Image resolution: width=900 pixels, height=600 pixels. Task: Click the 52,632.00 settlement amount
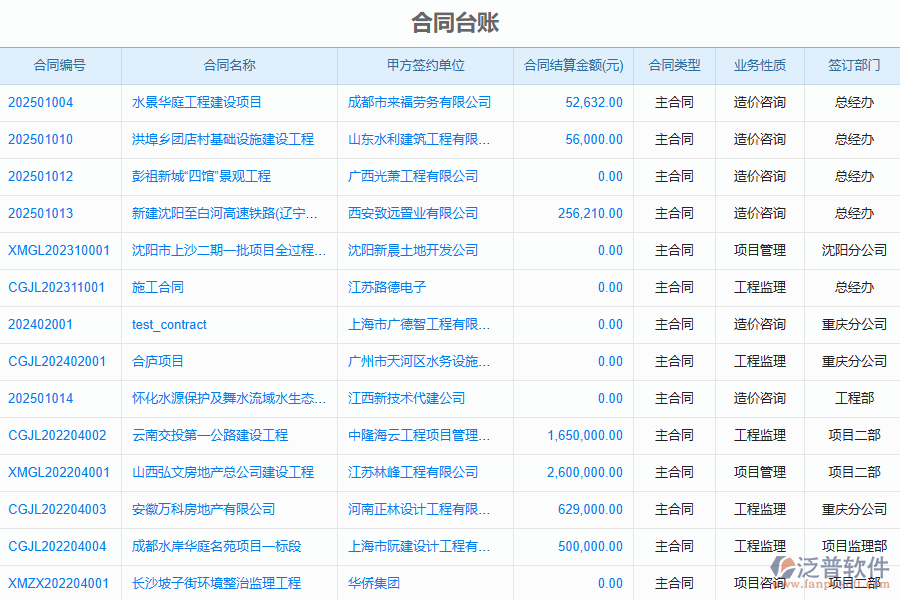(x=593, y=103)
